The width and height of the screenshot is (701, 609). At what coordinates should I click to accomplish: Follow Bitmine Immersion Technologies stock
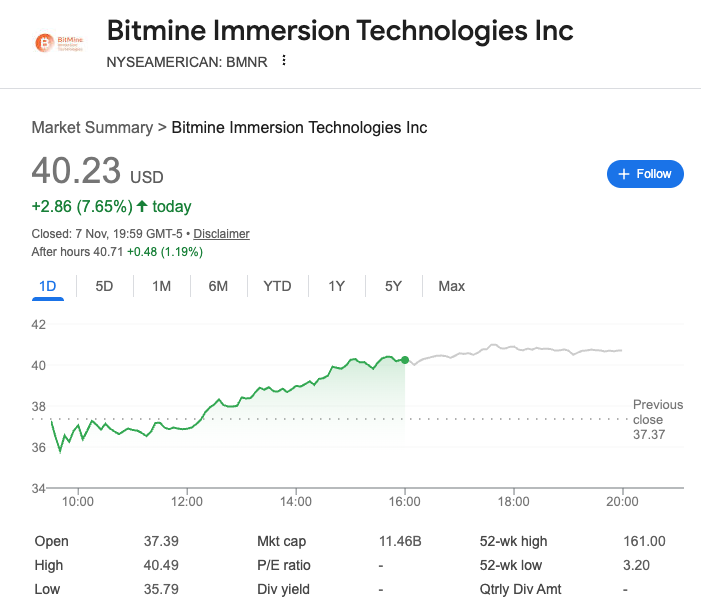click(x=645, y=174)
